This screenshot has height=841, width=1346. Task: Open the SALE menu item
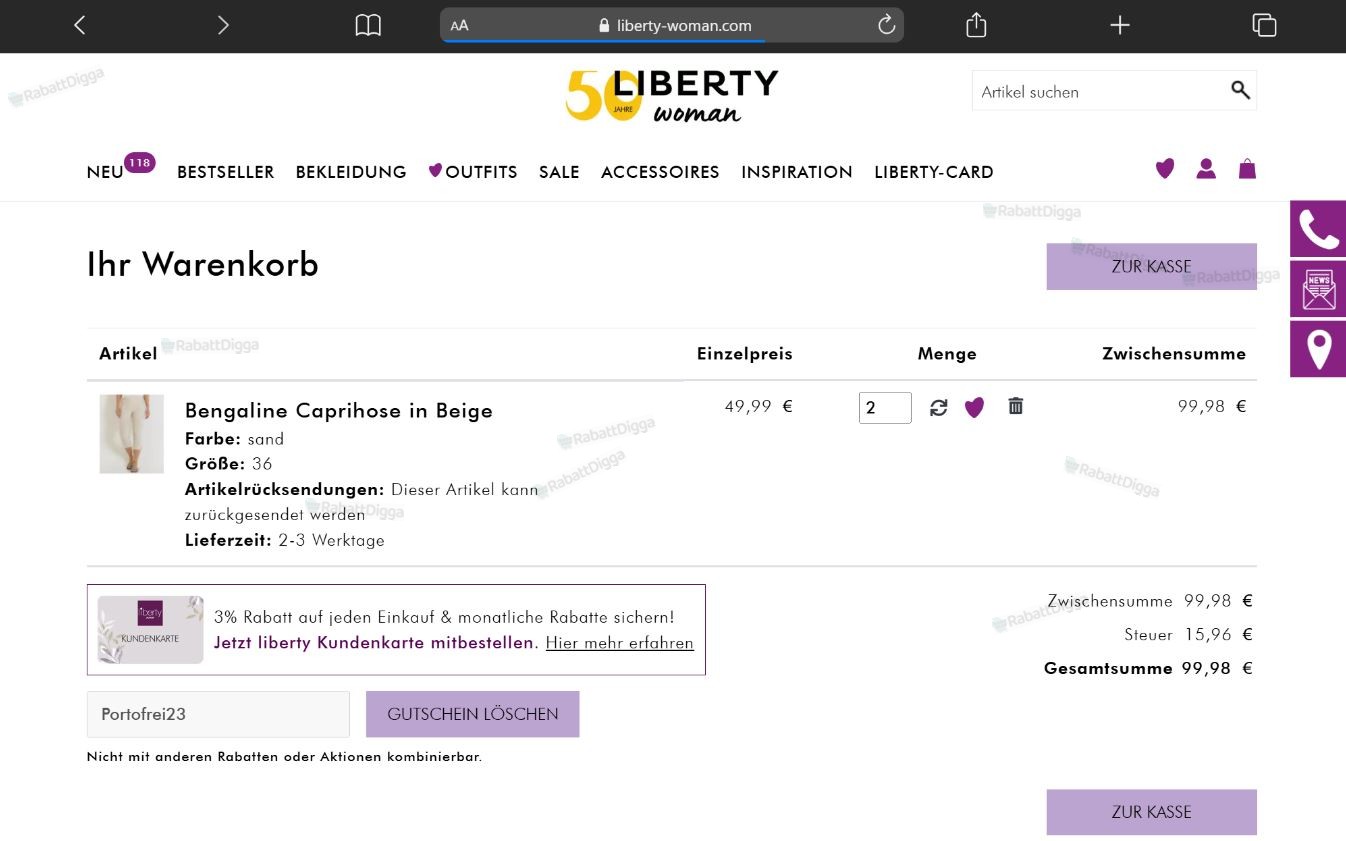point(559,172)
